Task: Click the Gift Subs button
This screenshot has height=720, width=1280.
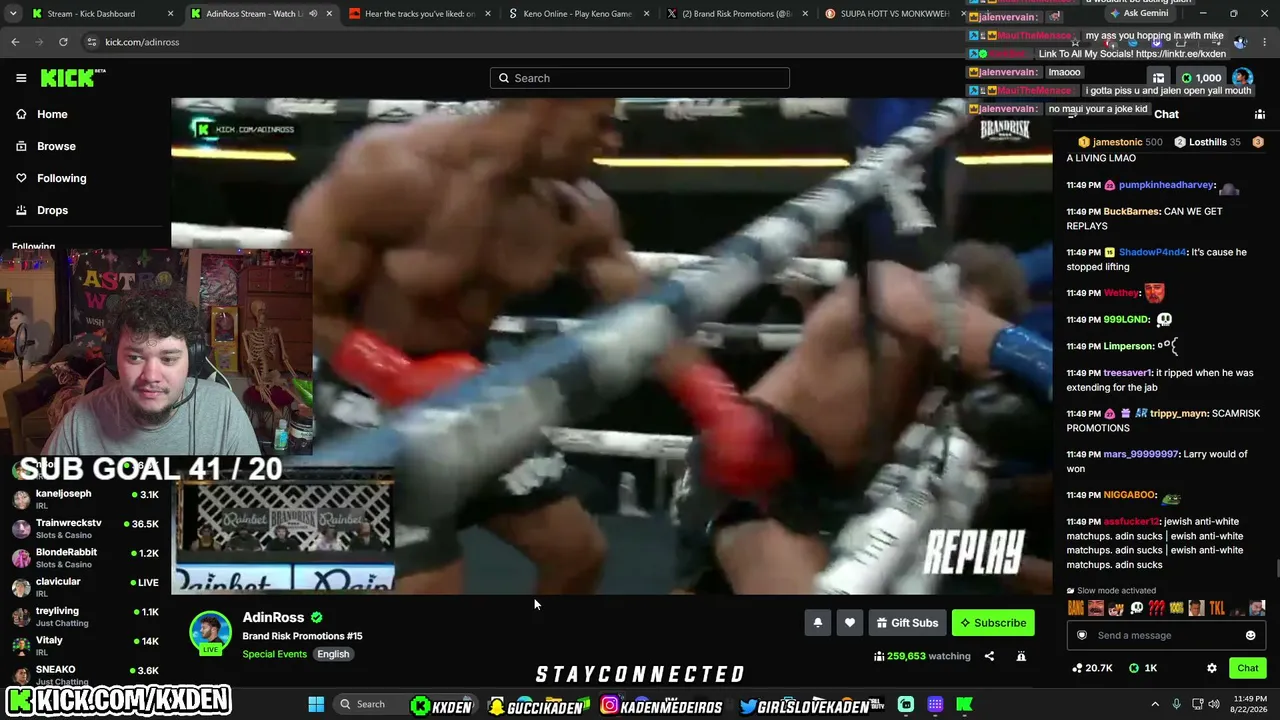Action: click(907, 623)
